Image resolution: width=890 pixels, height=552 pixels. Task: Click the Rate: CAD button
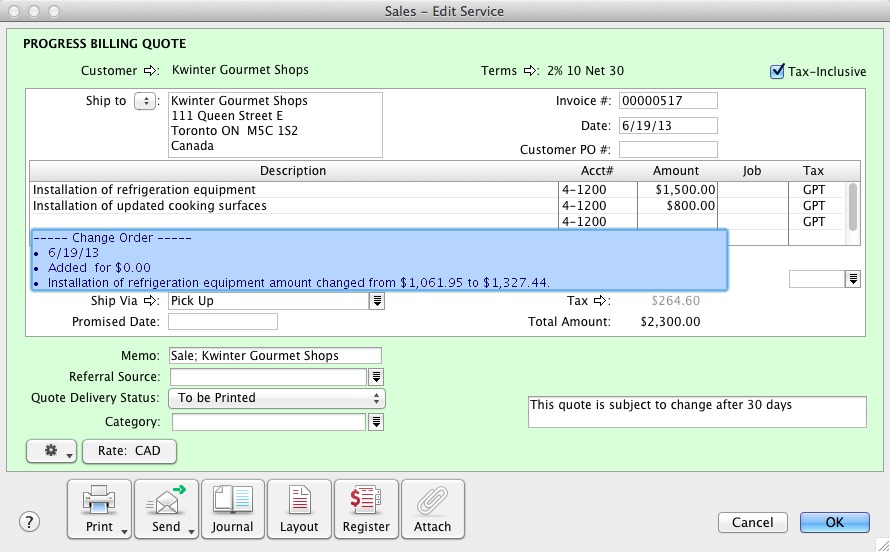tap(129, 451)
